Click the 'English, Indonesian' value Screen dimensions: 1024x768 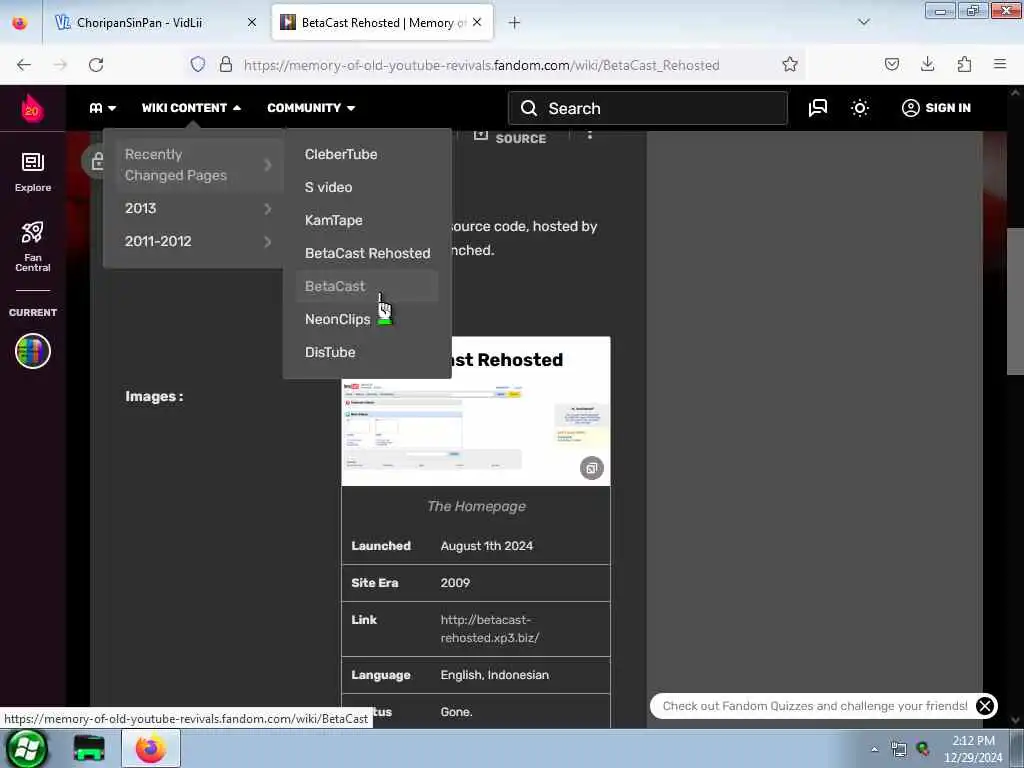pos(495,675)
